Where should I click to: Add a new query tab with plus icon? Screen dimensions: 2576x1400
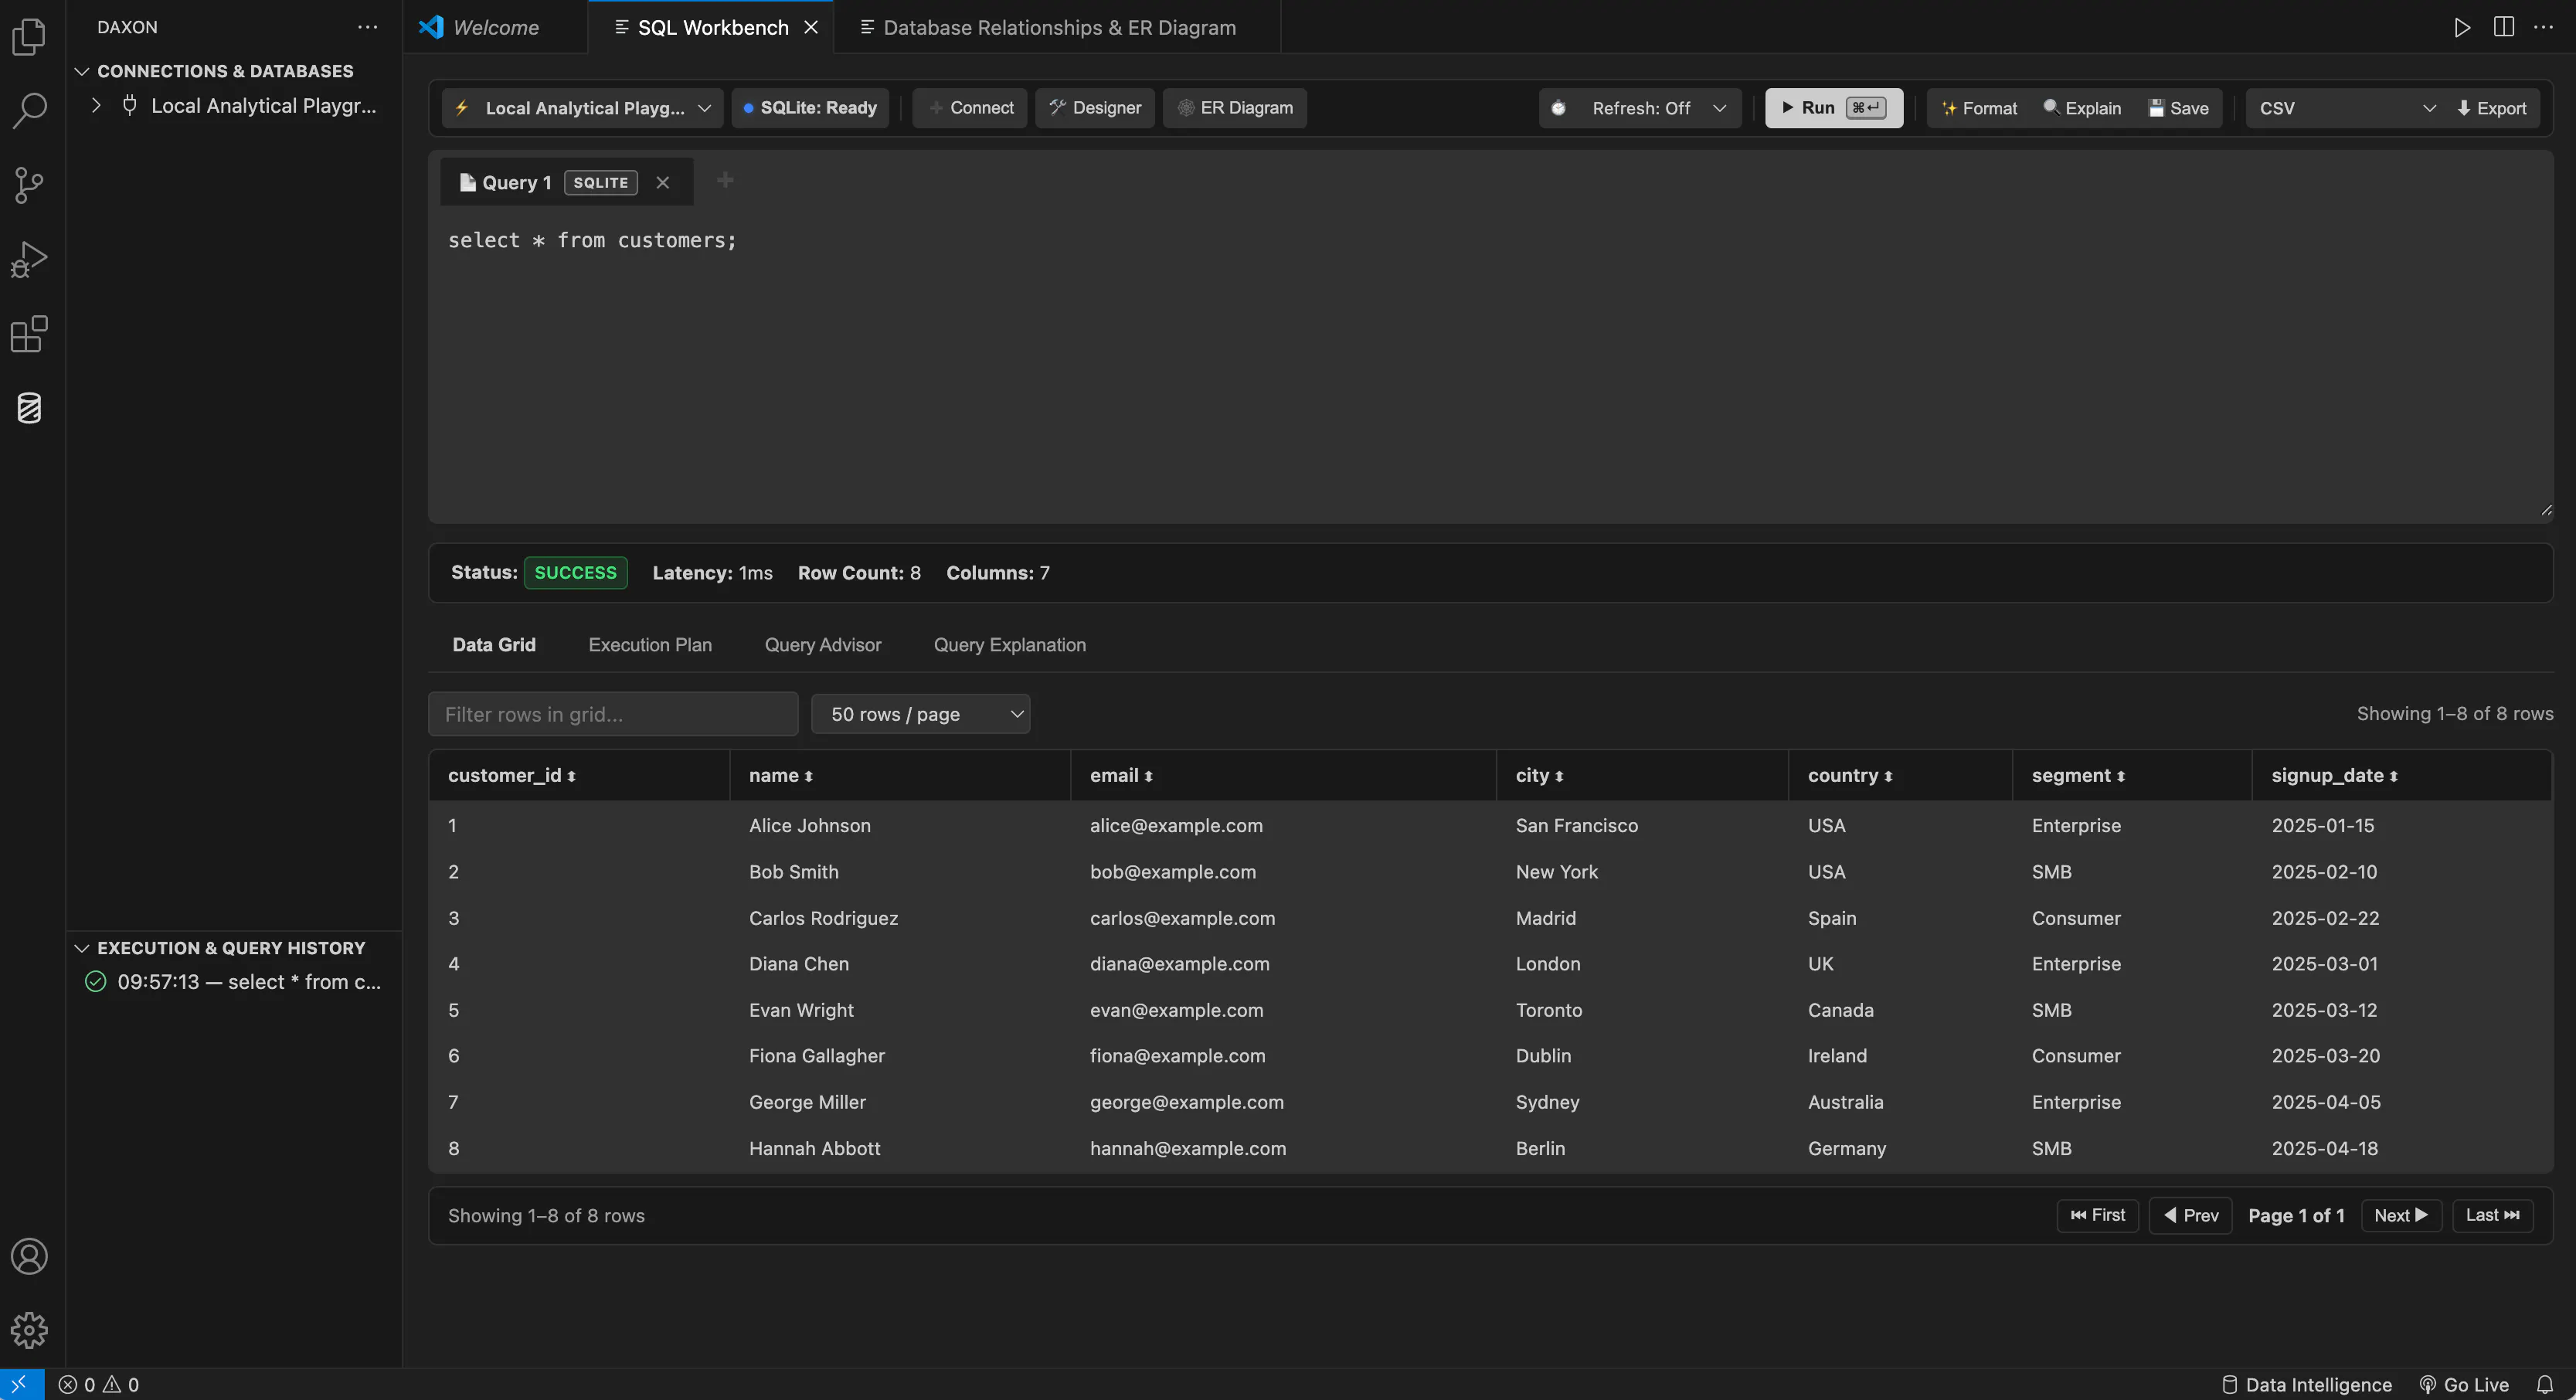(725, 180)
